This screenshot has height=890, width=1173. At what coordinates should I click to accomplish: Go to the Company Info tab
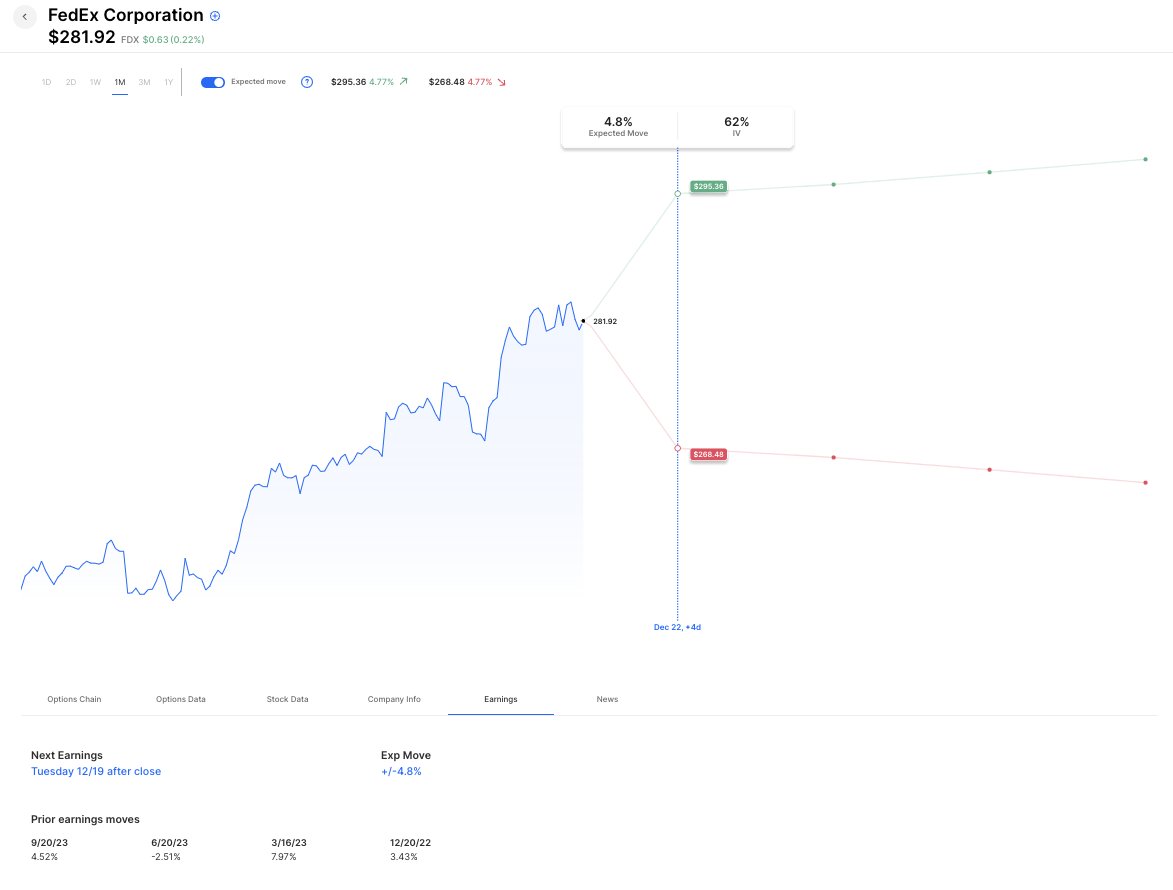(x=394, y=699)
